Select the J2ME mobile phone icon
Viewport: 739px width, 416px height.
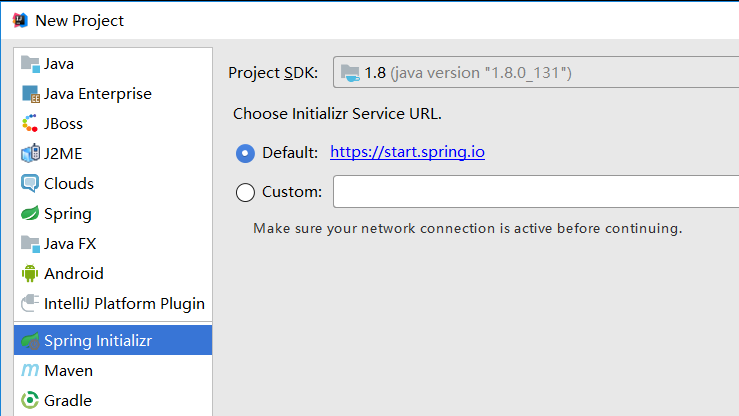click(x=30, y=154)
